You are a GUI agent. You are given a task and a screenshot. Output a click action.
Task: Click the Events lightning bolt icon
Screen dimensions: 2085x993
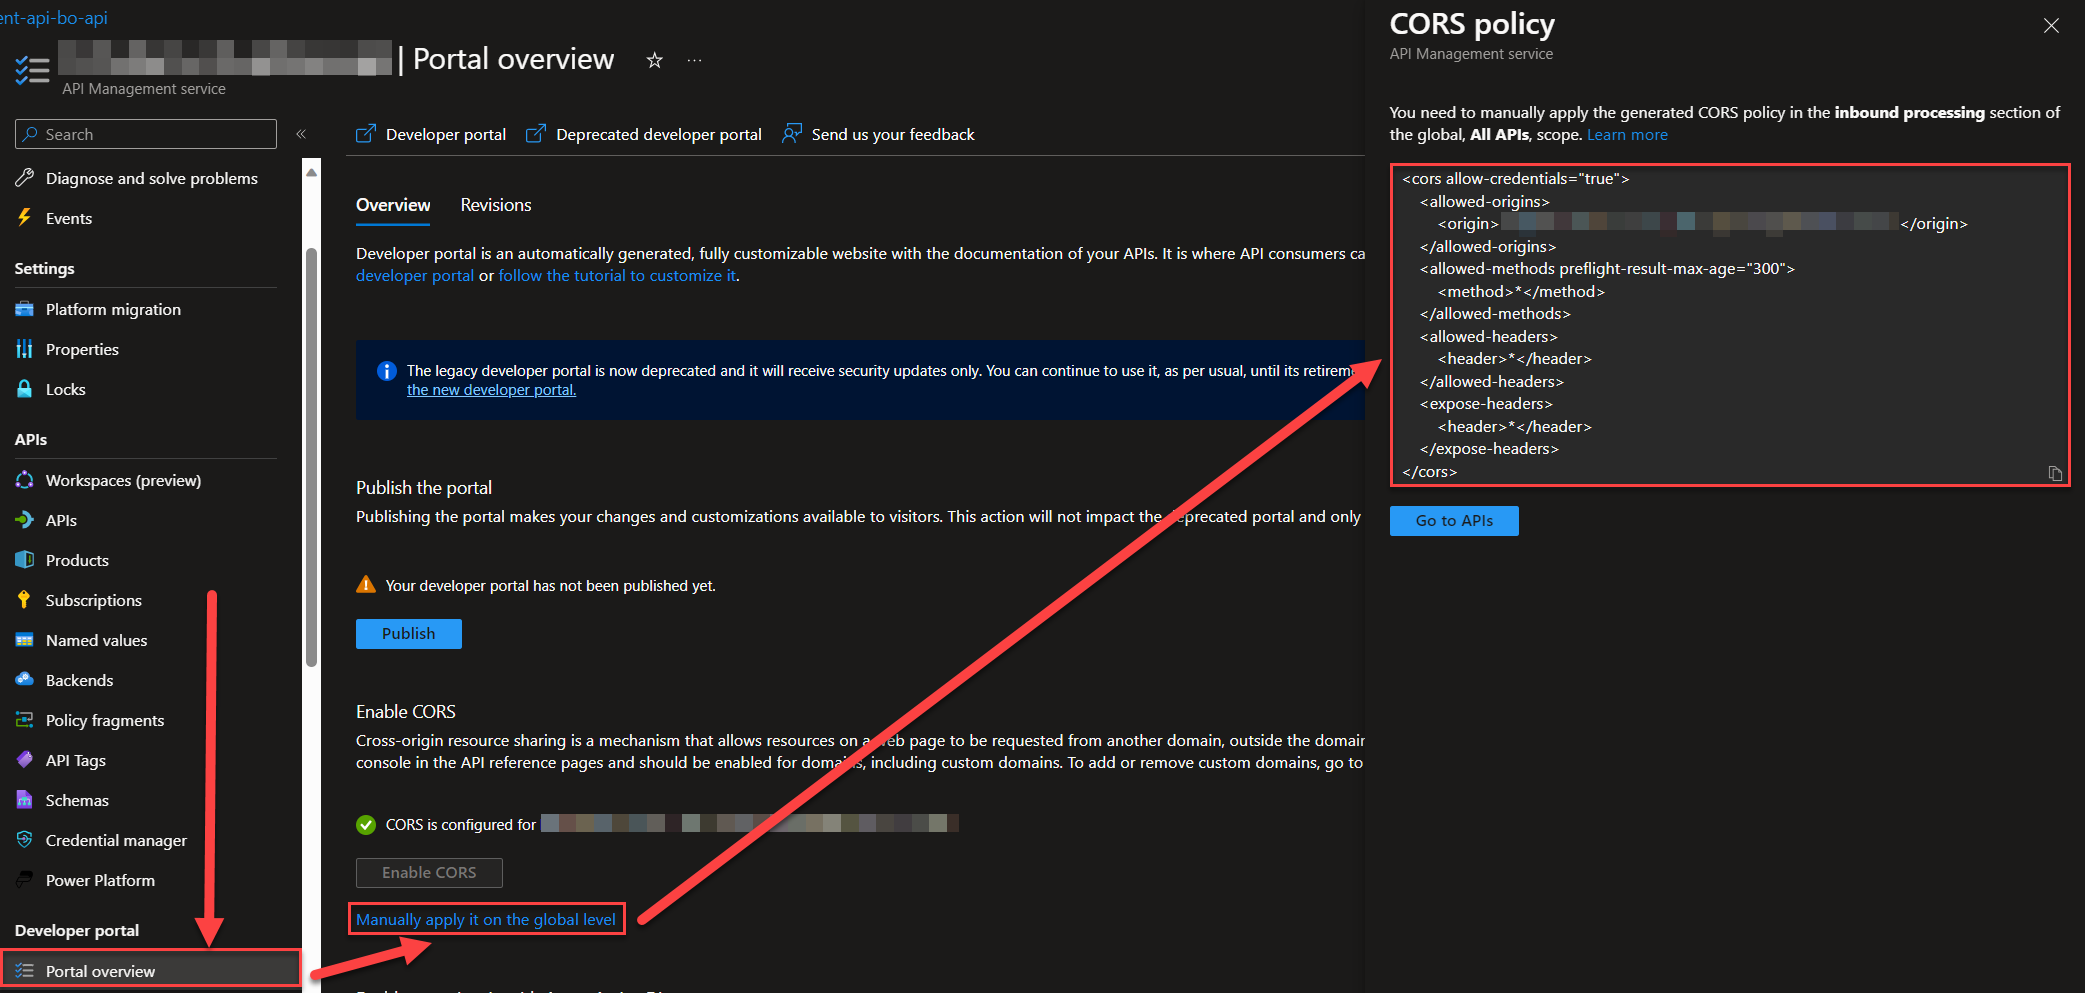click(25, 218)
